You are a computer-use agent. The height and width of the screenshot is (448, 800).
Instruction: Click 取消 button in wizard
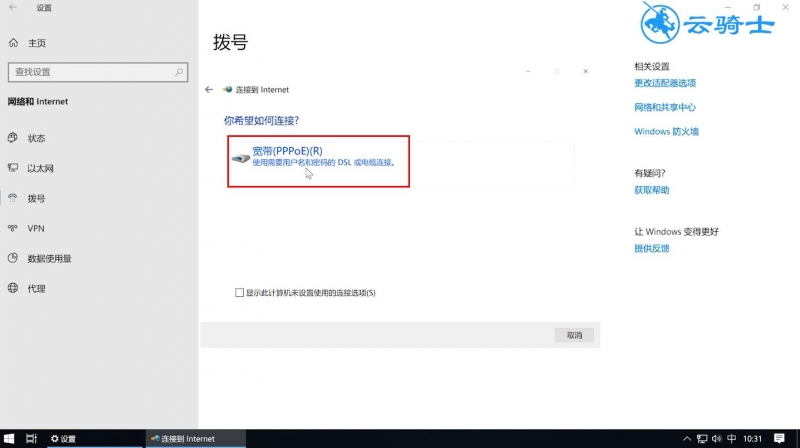point(574,335)
